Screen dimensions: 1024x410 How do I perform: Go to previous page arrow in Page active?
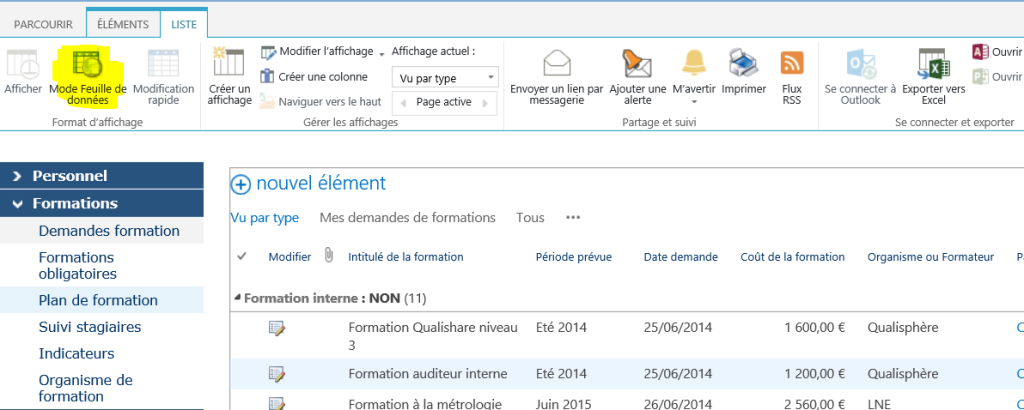click(x=403, y=103)
